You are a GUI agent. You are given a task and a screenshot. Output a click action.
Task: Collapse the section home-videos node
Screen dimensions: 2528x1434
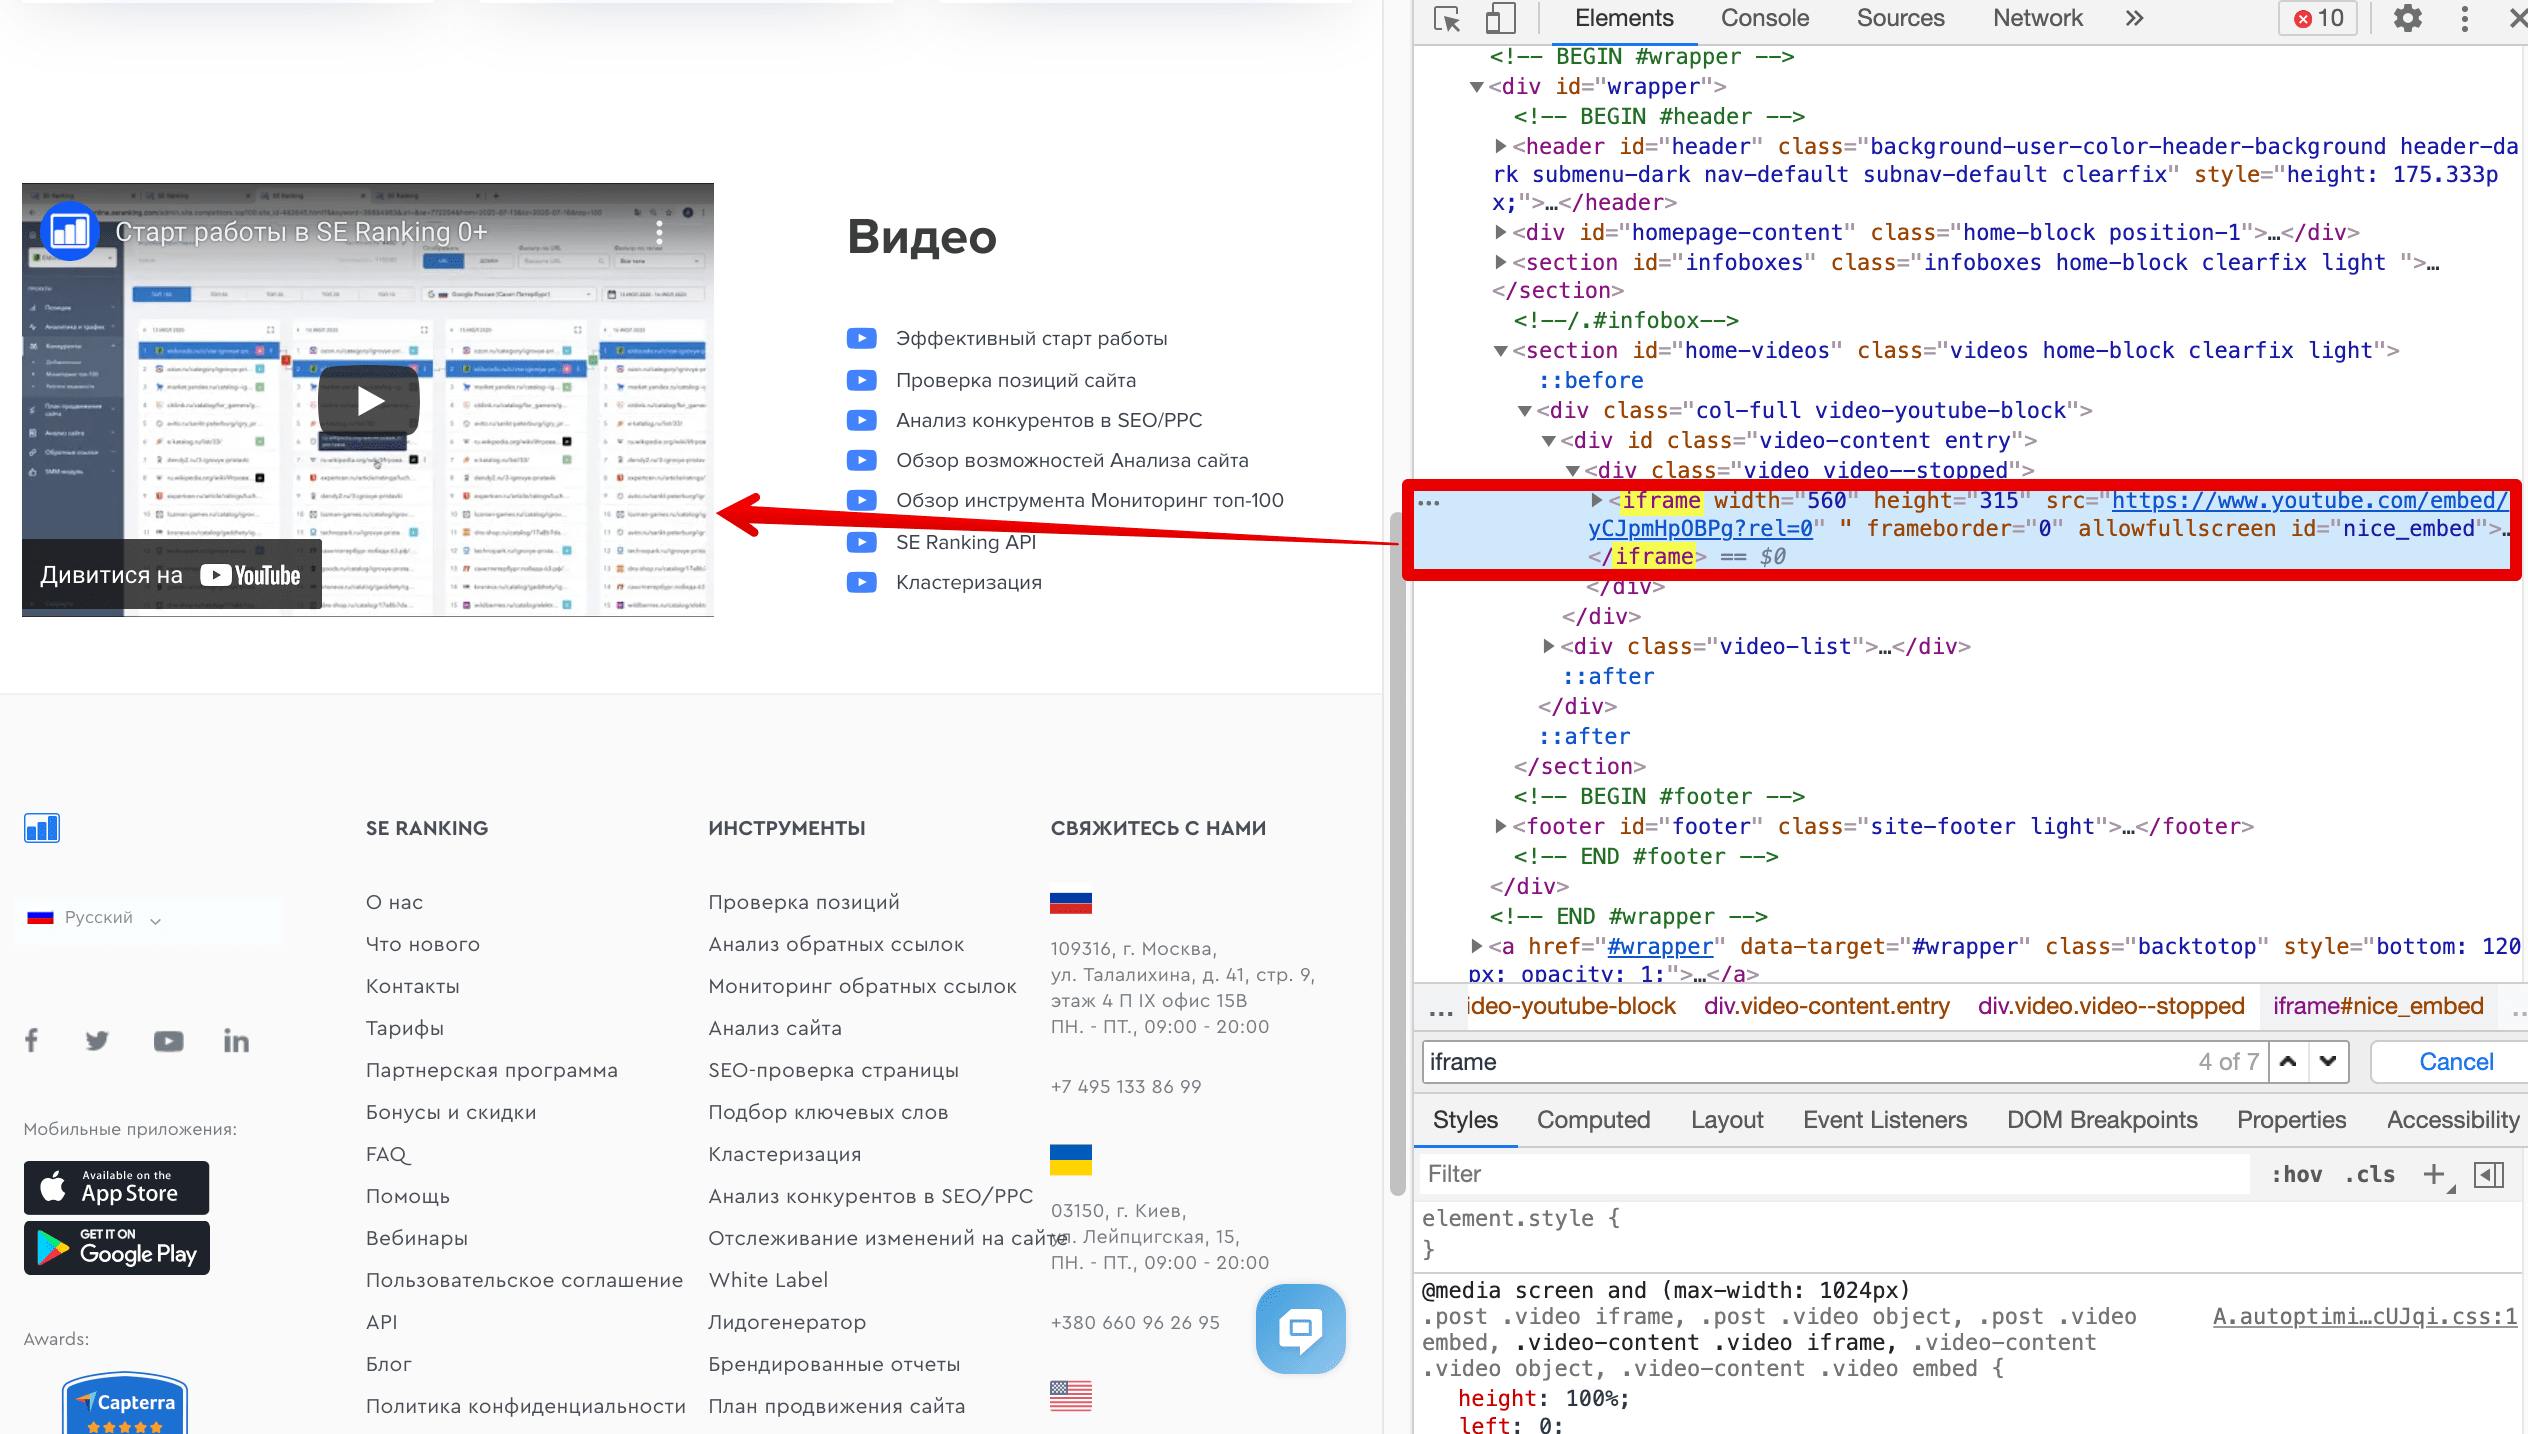click(1500, 351)
